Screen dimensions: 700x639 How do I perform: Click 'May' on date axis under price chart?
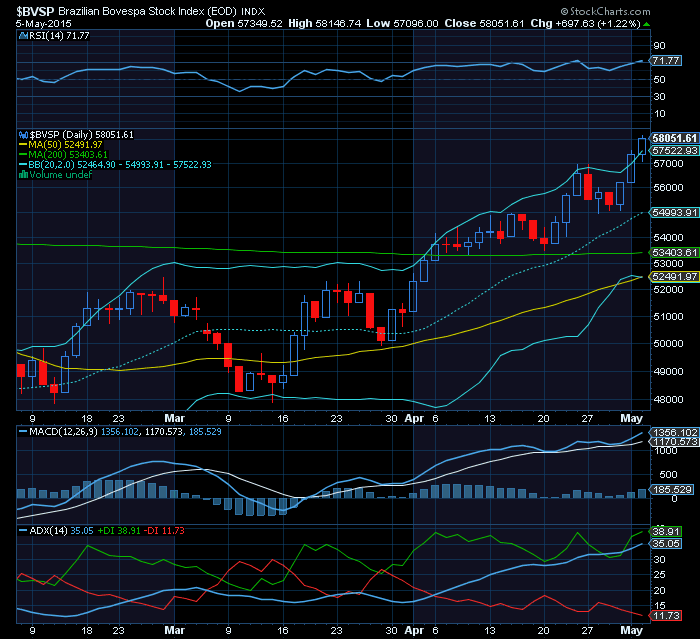(x=631, y=418)
